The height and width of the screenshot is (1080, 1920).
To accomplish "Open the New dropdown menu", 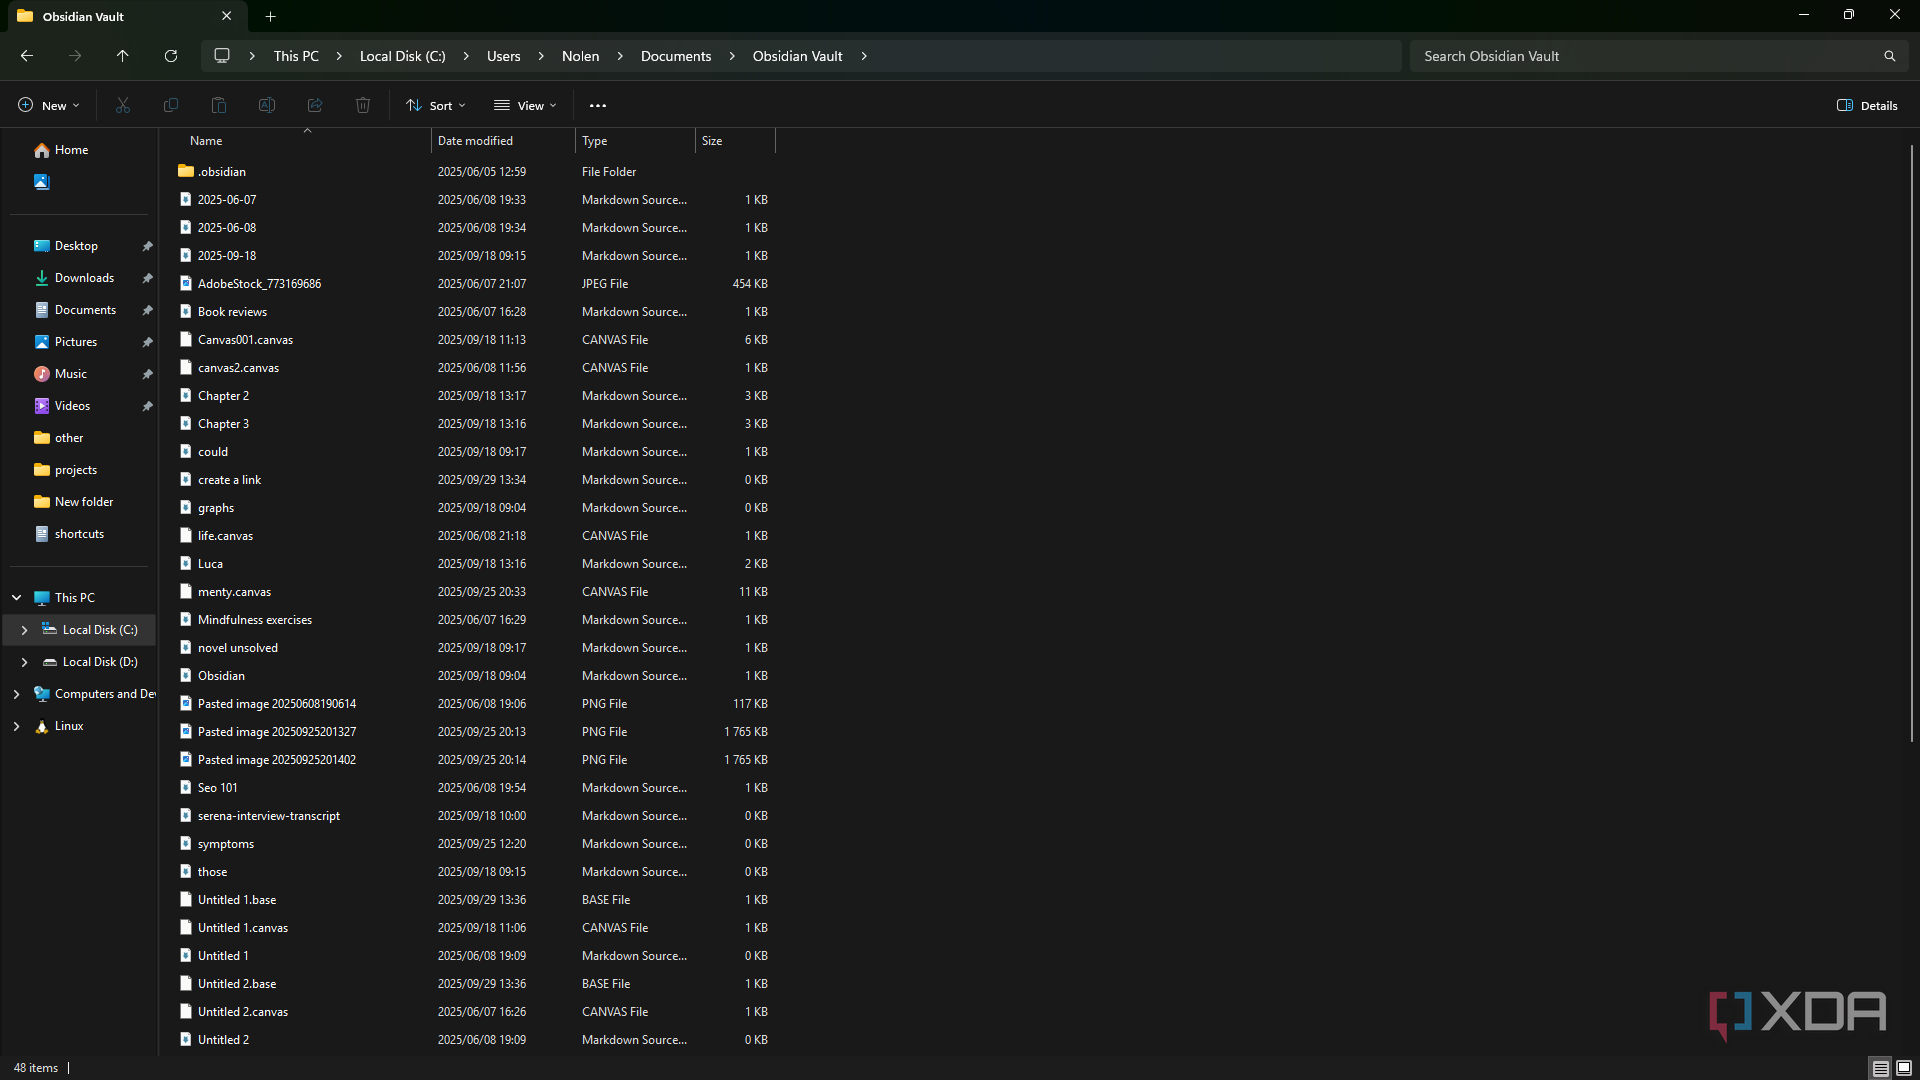I will [49, 105].
